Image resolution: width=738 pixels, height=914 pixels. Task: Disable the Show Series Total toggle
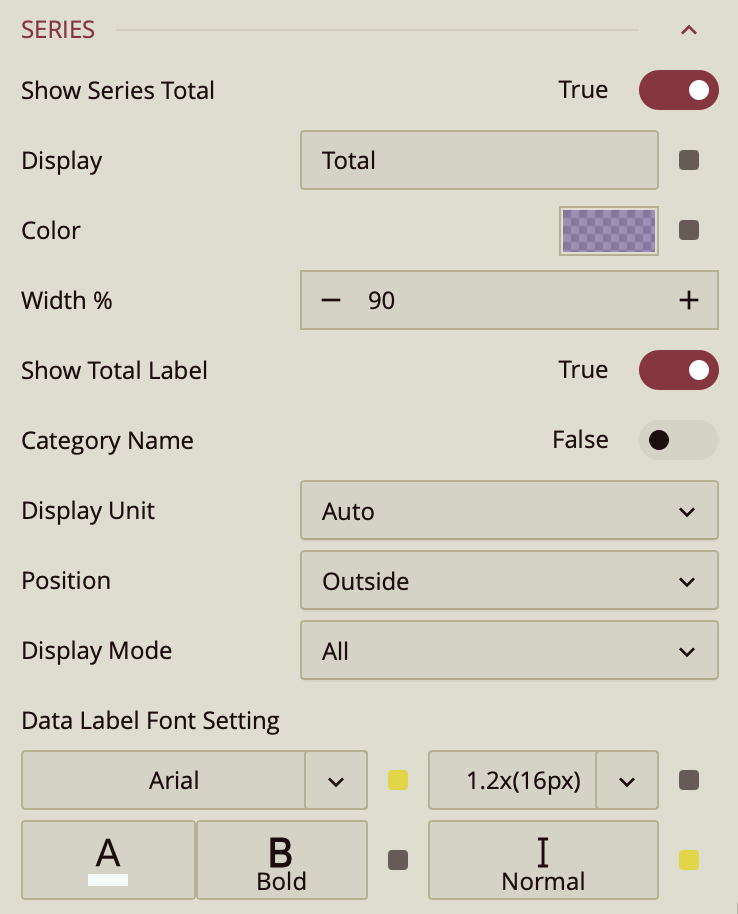coord(678,90)
